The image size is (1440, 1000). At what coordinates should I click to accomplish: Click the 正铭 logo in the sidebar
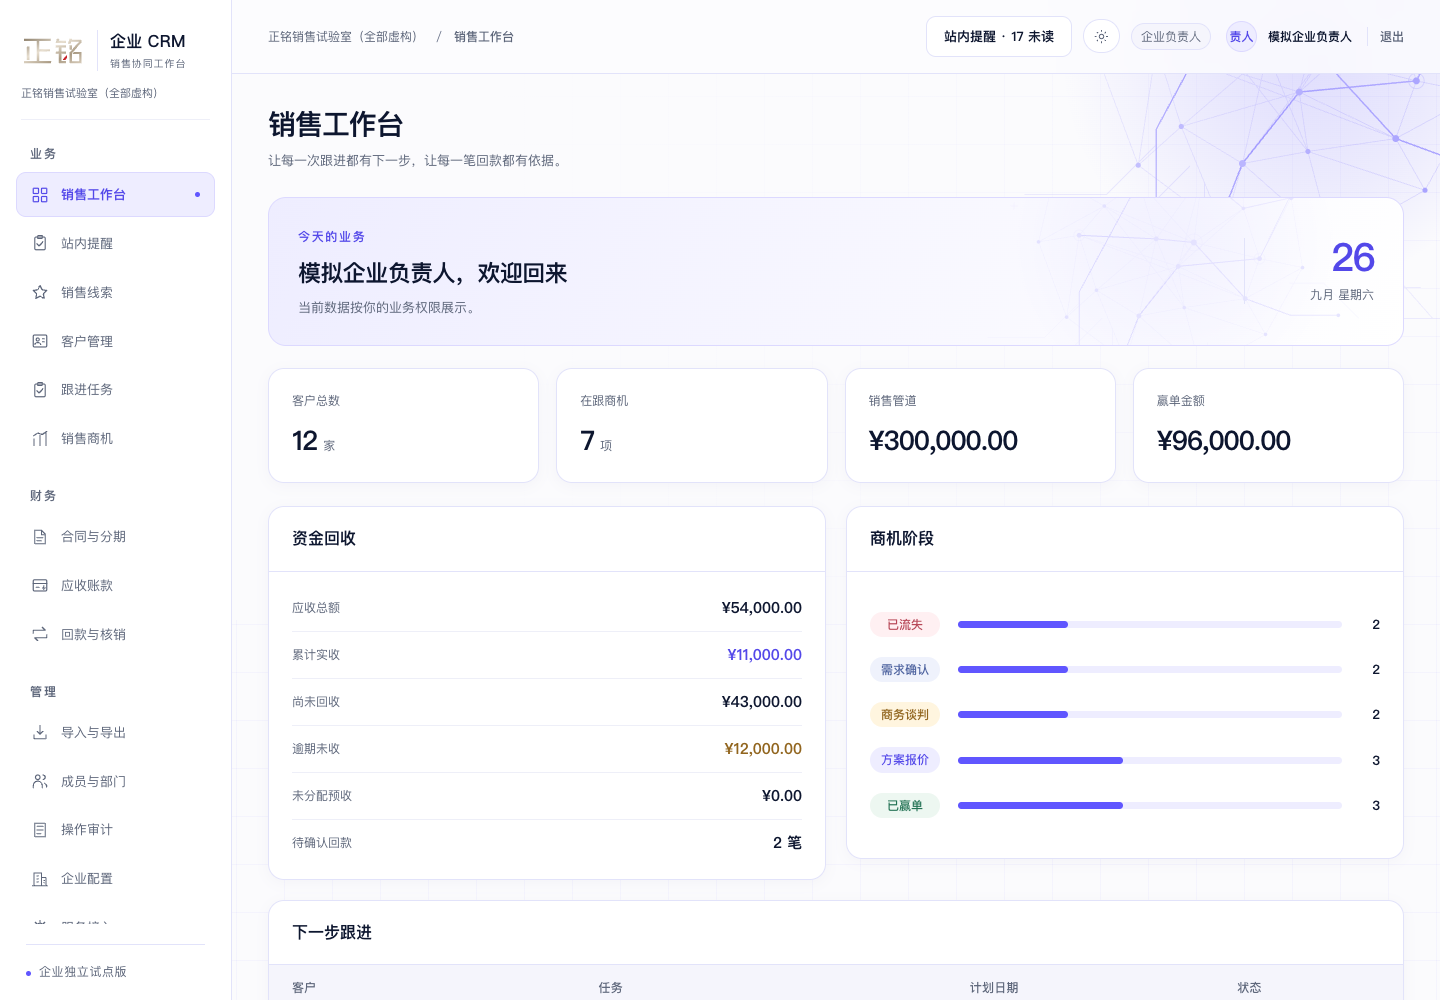click(53, 51)
